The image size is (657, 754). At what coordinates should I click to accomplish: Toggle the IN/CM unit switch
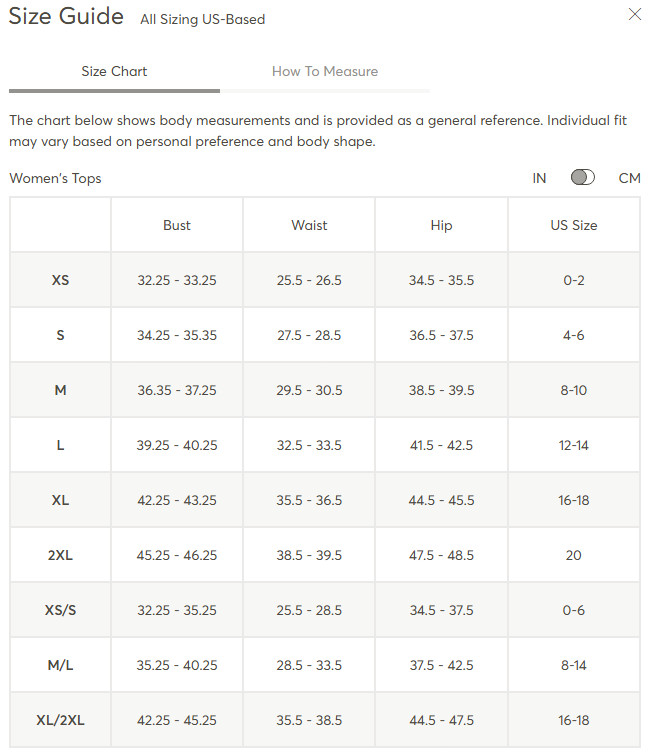click(582, 177)
